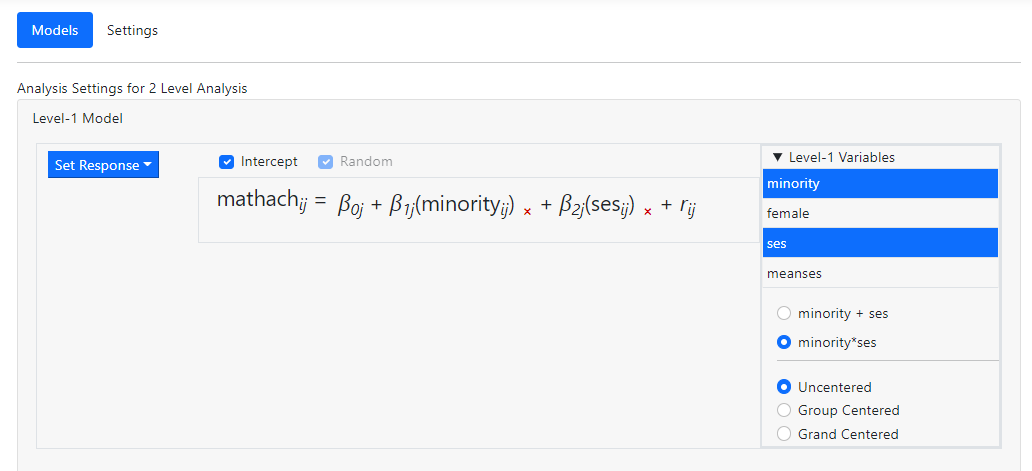The height and width of the screenshot is (471, 1032).
Task: Open the Set Response dropdown
Action: coord(103,165)
